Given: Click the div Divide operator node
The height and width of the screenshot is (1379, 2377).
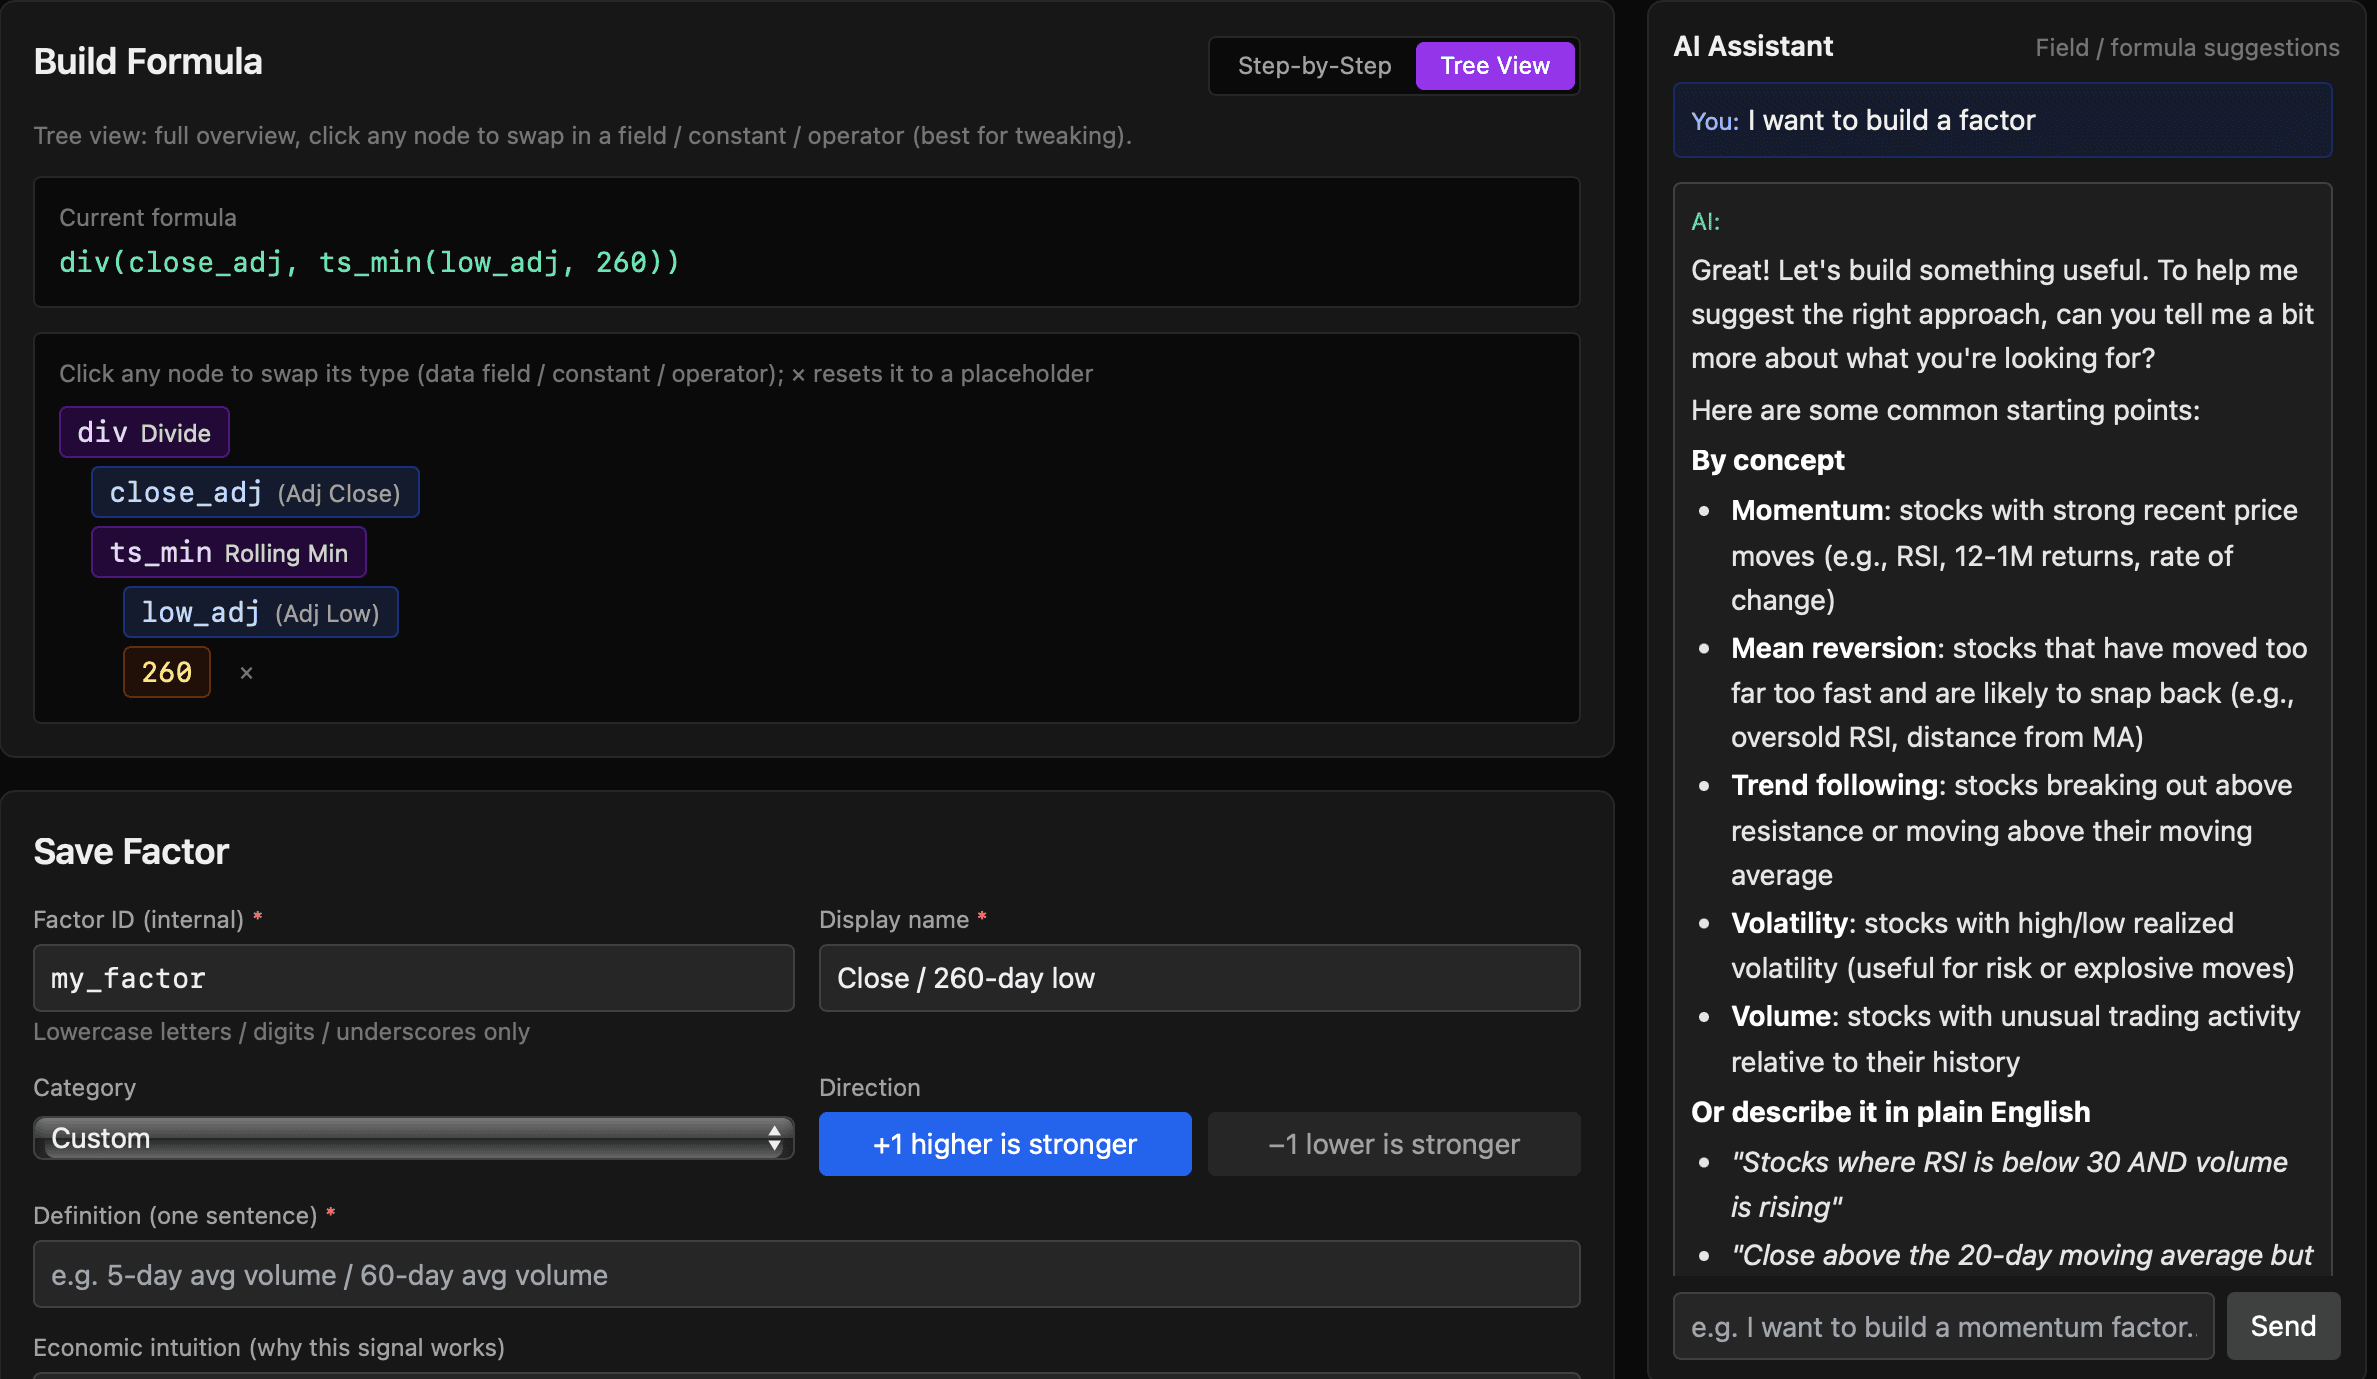Looking at the screenshot, I should [144, 432].
